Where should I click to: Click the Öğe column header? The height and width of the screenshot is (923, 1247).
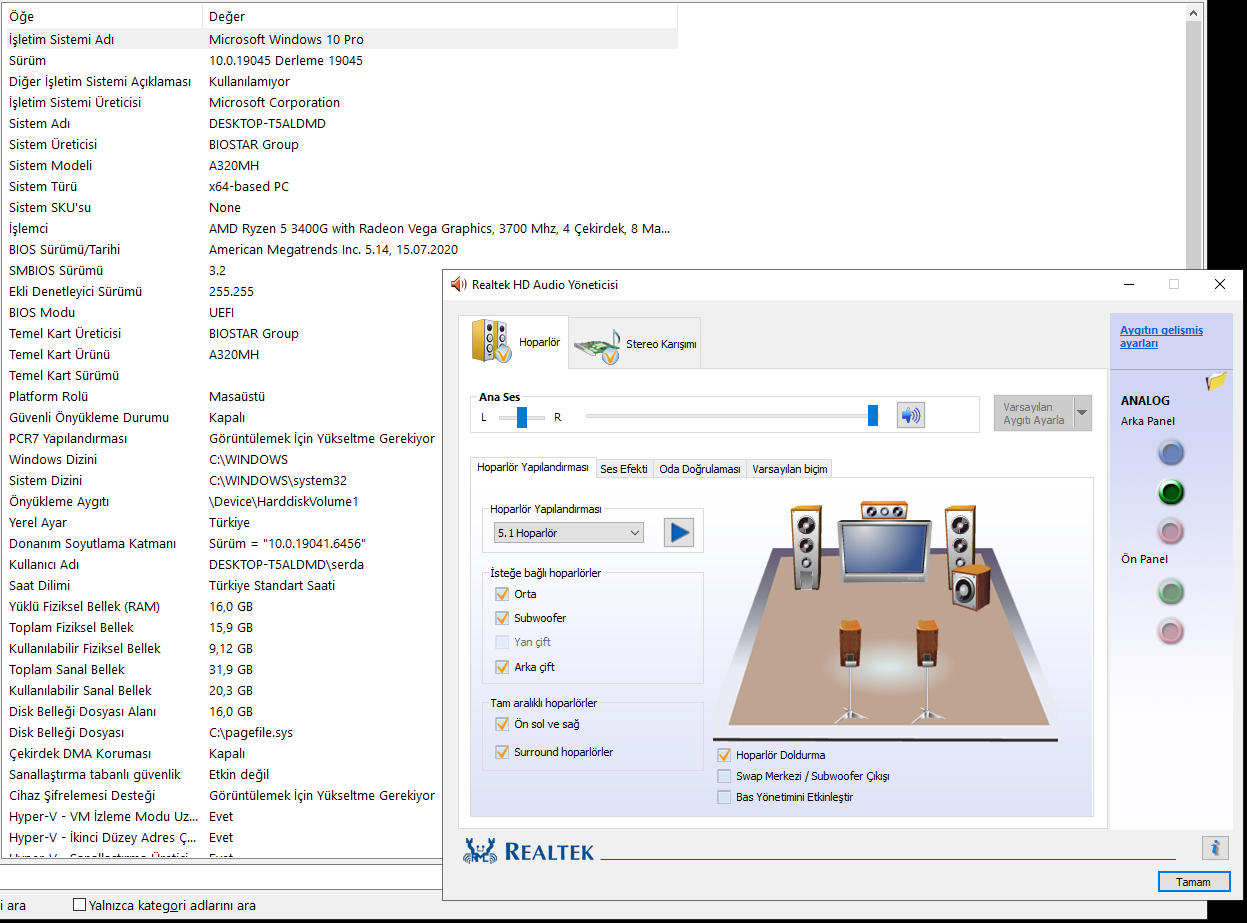click(101, 16)
